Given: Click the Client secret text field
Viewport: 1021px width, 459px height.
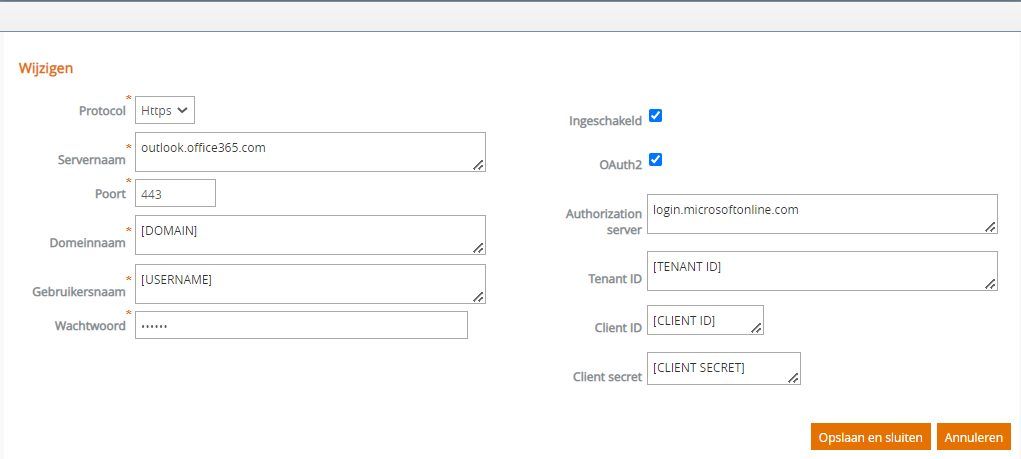Looking at the screenshot, I should tap(724, 369).
